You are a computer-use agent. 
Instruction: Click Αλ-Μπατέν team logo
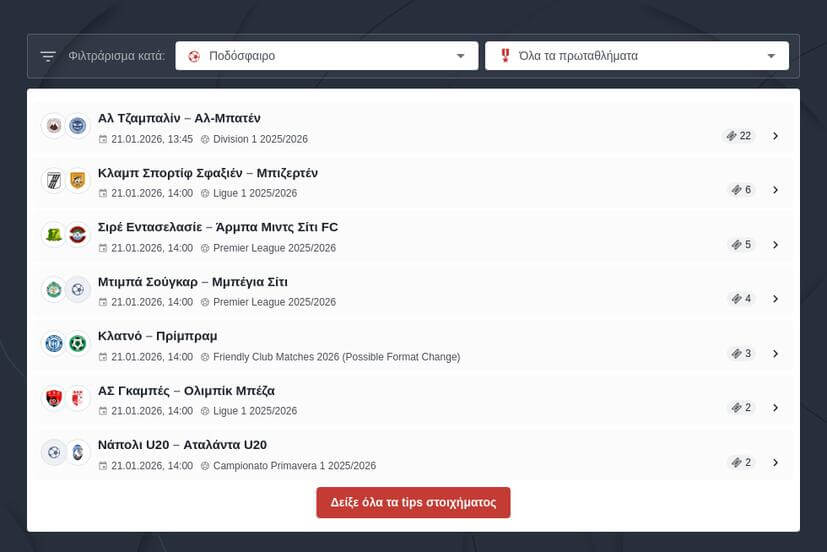click(x=78, y=126)
